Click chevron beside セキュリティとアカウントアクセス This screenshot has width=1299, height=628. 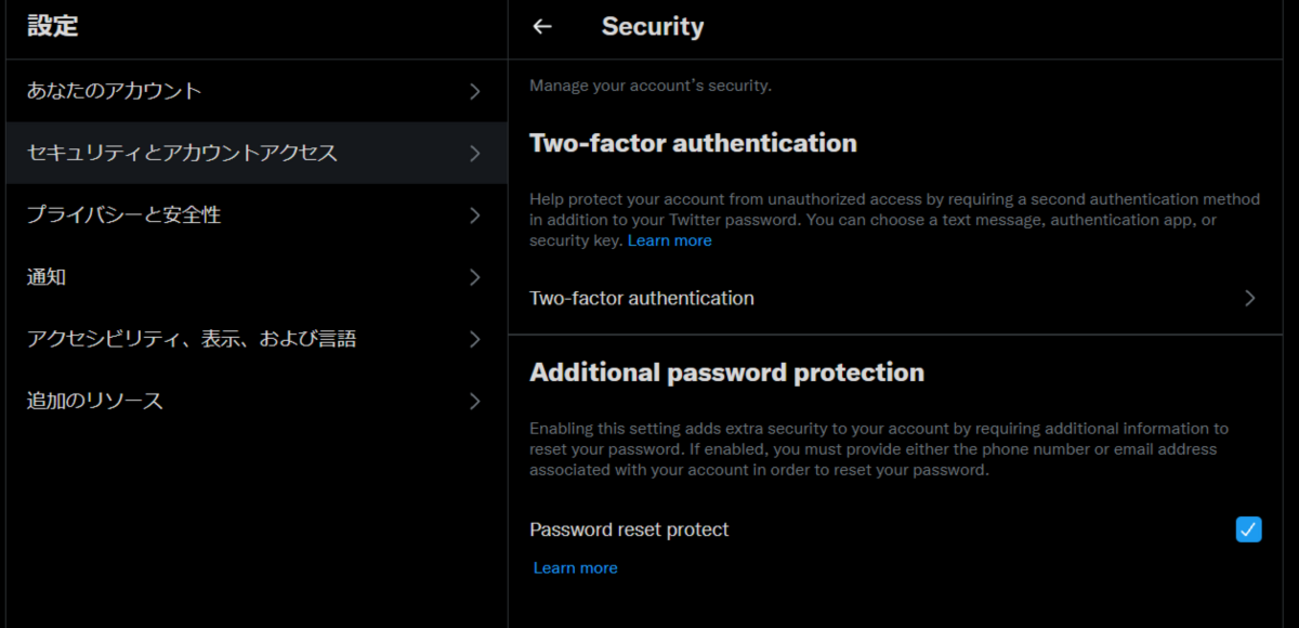pyautogui.click(x=475, y=153)
